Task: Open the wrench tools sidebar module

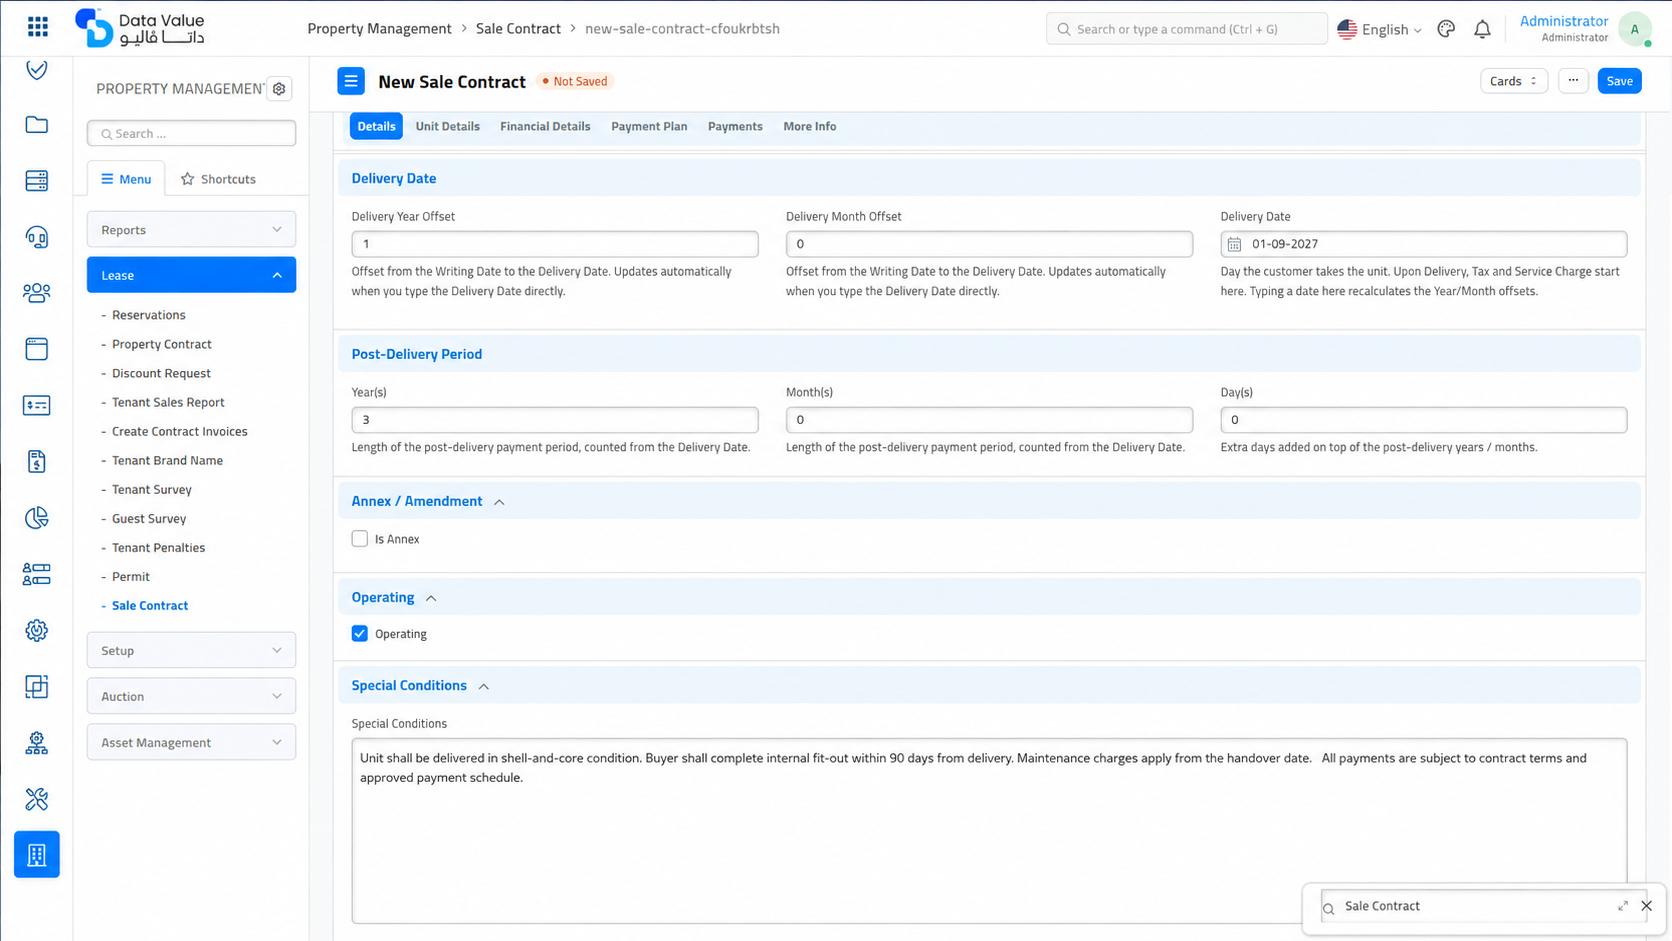Action: [x=37, y=799]
